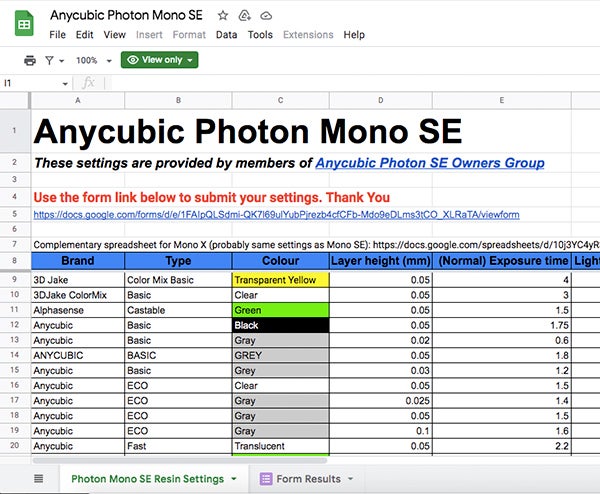Select column B header
Image resolution: width=600 pixels, height=494 pixels.
(x=178, y=100)
